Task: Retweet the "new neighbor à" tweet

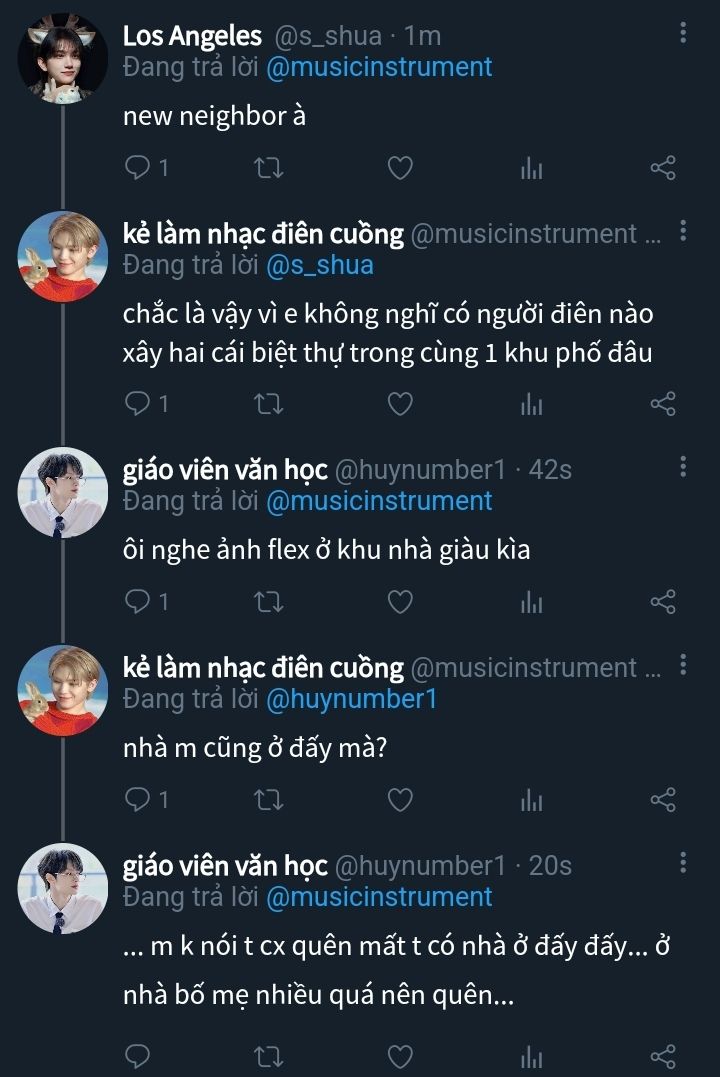Action: click(268, 167)
